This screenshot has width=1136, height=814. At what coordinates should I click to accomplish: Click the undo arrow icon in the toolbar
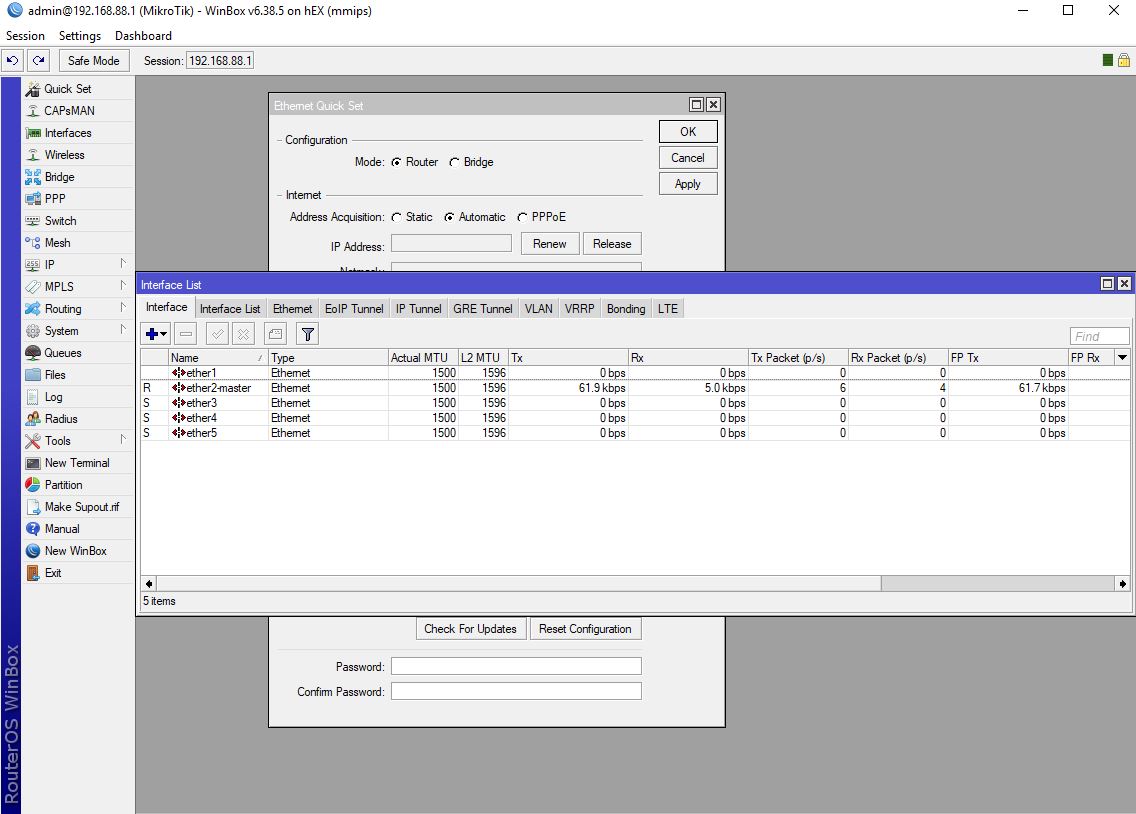(13, 61)
